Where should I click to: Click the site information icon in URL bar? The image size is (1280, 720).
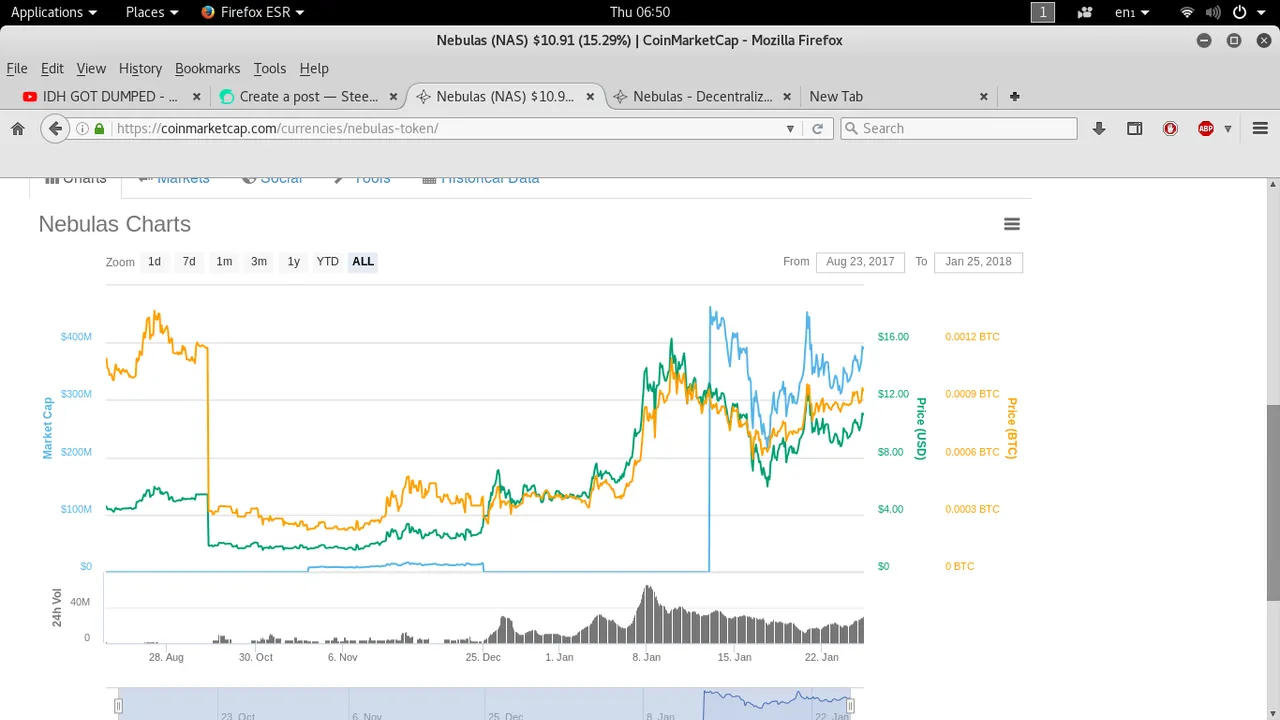click(x=82, y=128)
